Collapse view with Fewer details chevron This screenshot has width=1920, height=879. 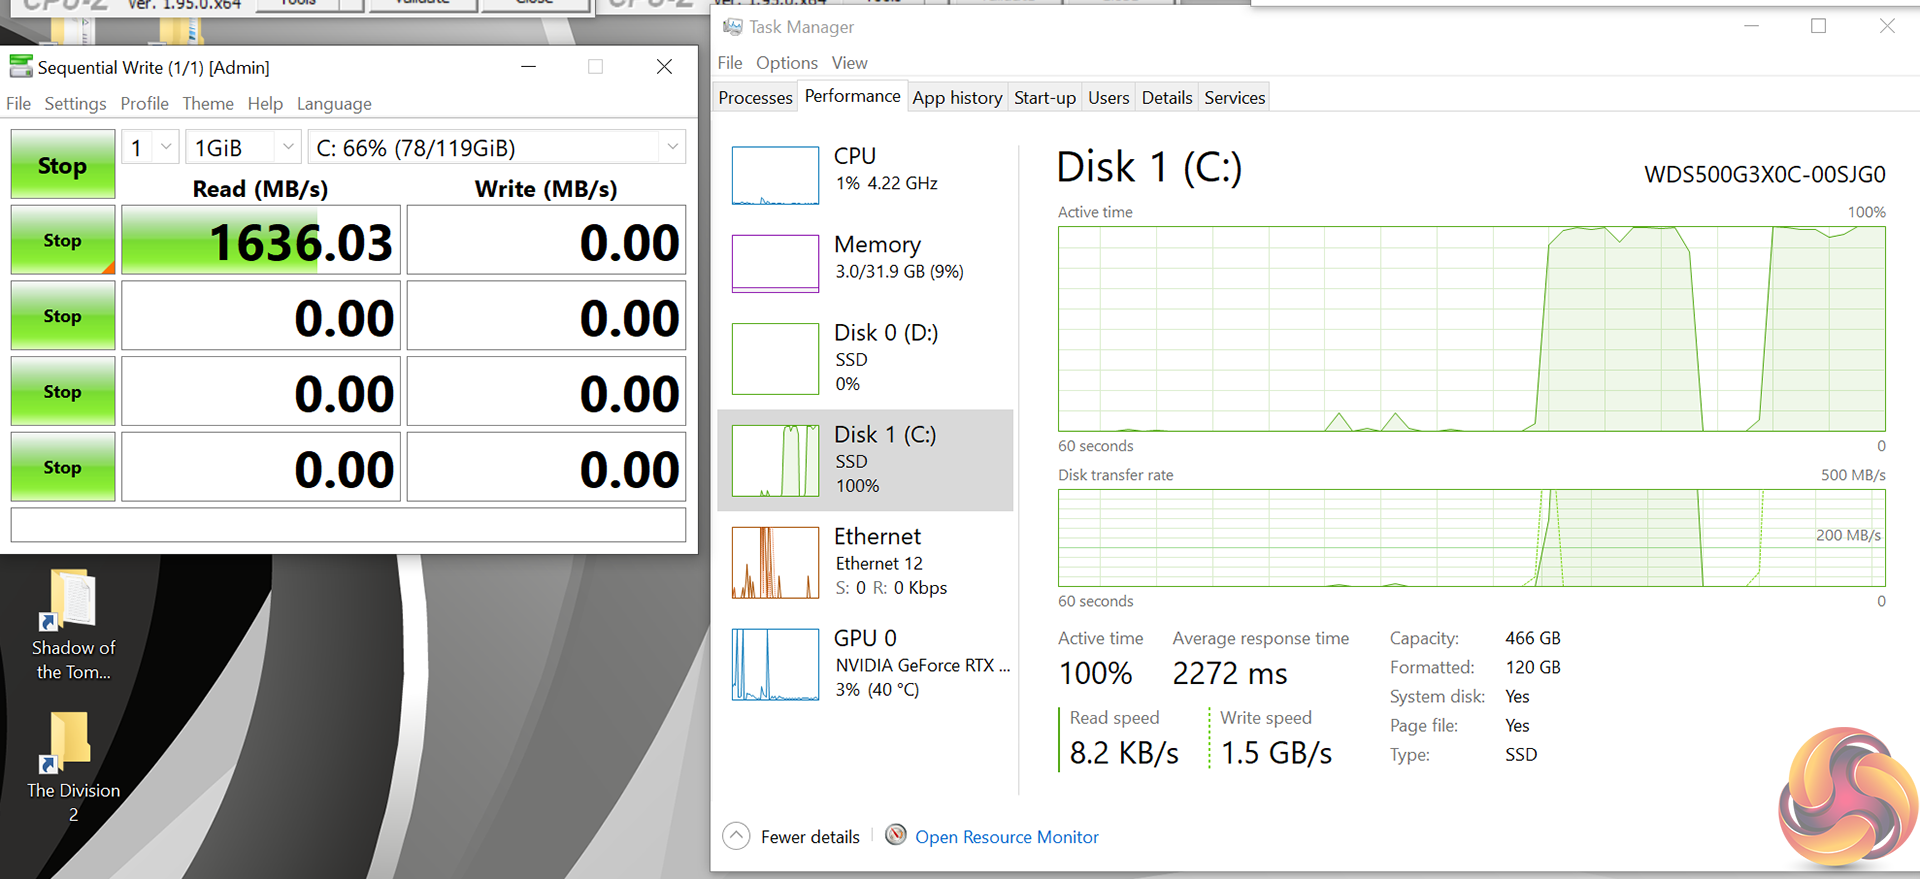[736, 836]
